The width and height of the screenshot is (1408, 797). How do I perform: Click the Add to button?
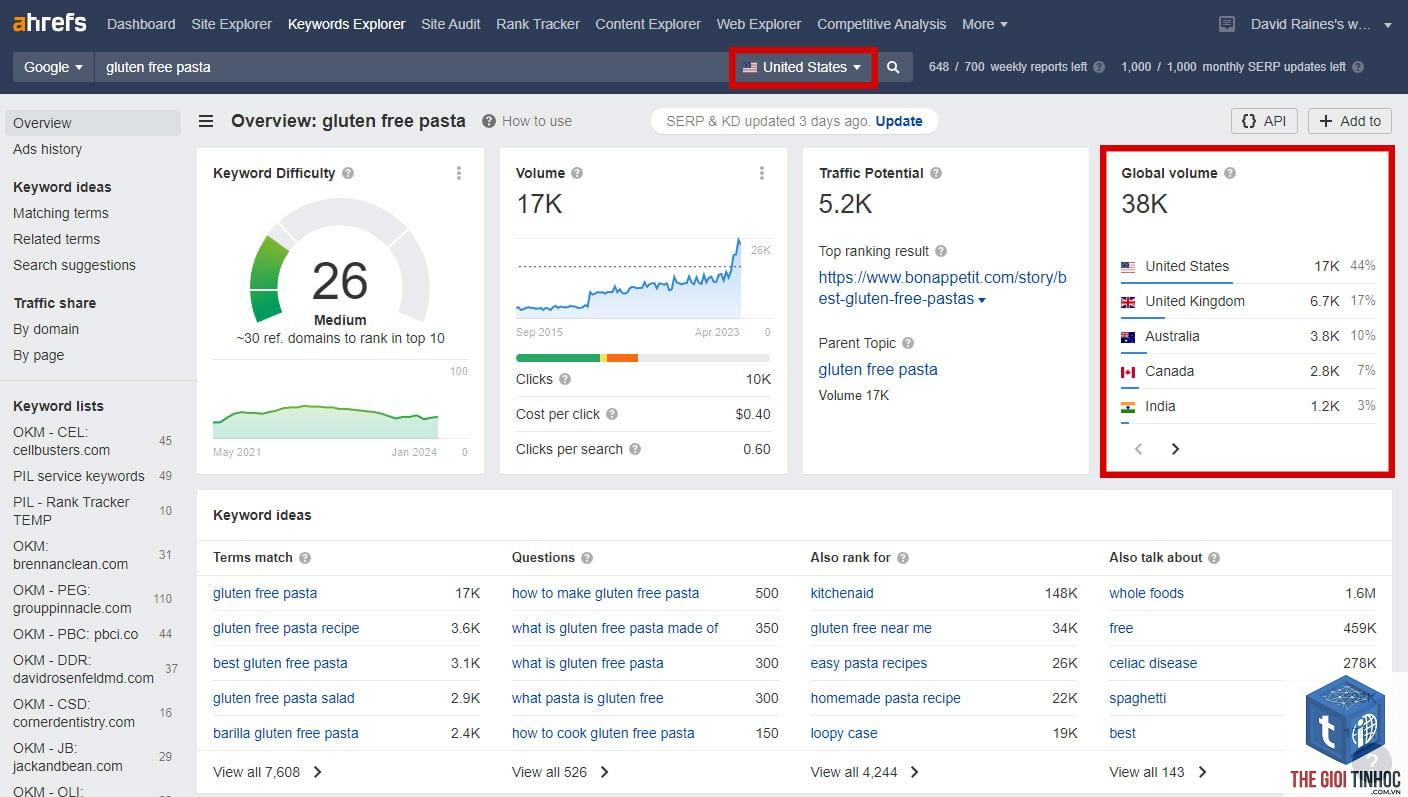point(1350,121)
